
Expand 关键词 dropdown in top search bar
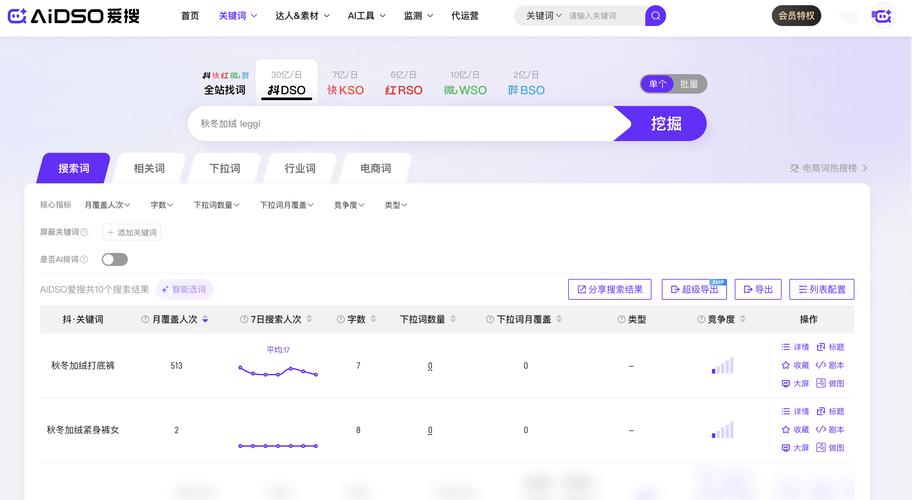tap(543, 16)
